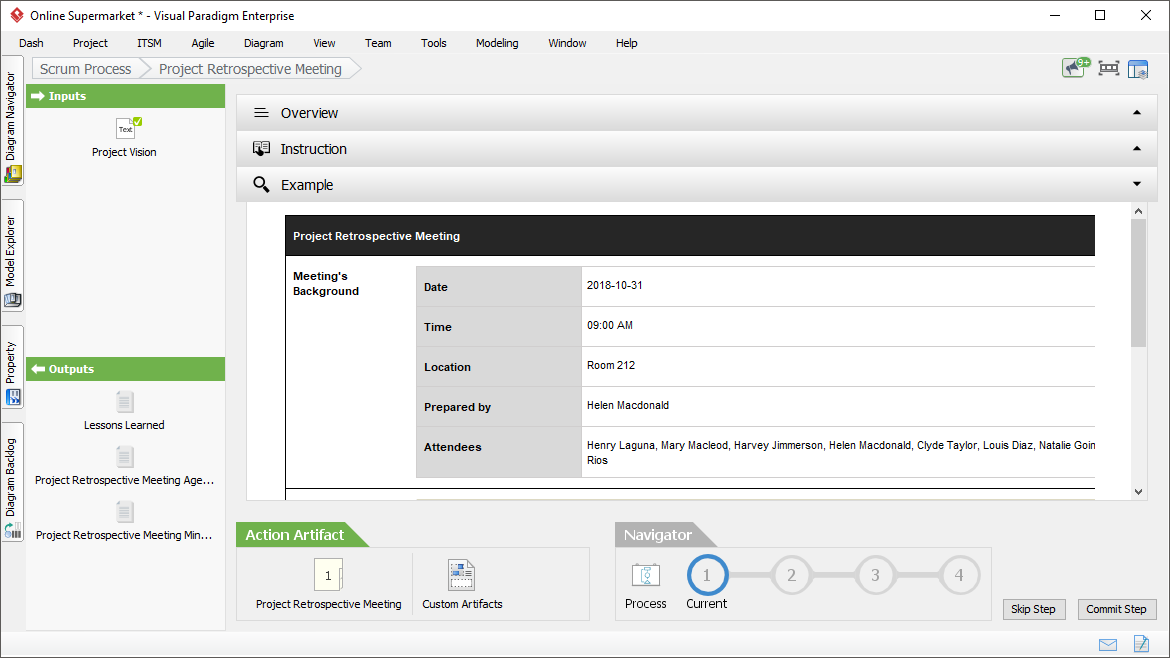The image size is (1170, 658).
Task: Click the scroll down arrow in Example pane
Action: [x=1138, y=492]
